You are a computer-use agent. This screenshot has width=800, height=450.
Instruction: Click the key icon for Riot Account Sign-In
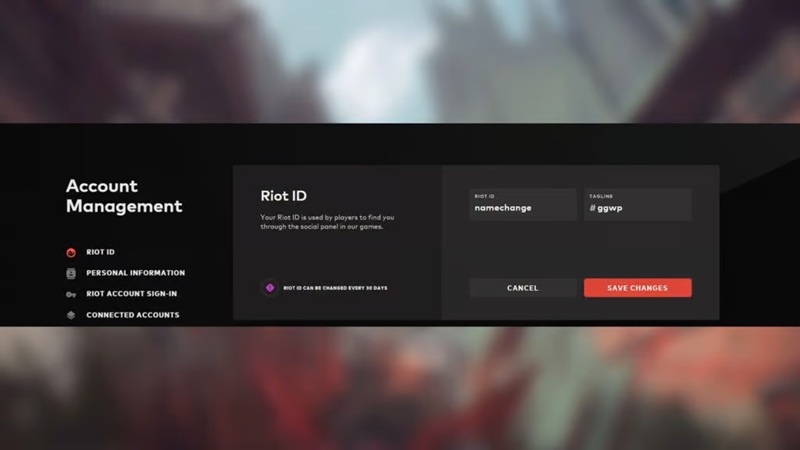click(71, 294)
